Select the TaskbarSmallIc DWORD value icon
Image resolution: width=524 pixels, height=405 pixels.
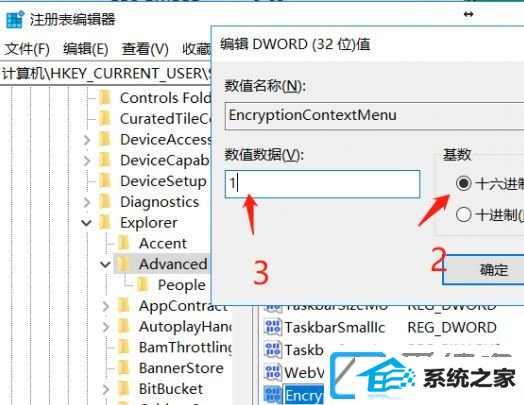coord(273,327)
